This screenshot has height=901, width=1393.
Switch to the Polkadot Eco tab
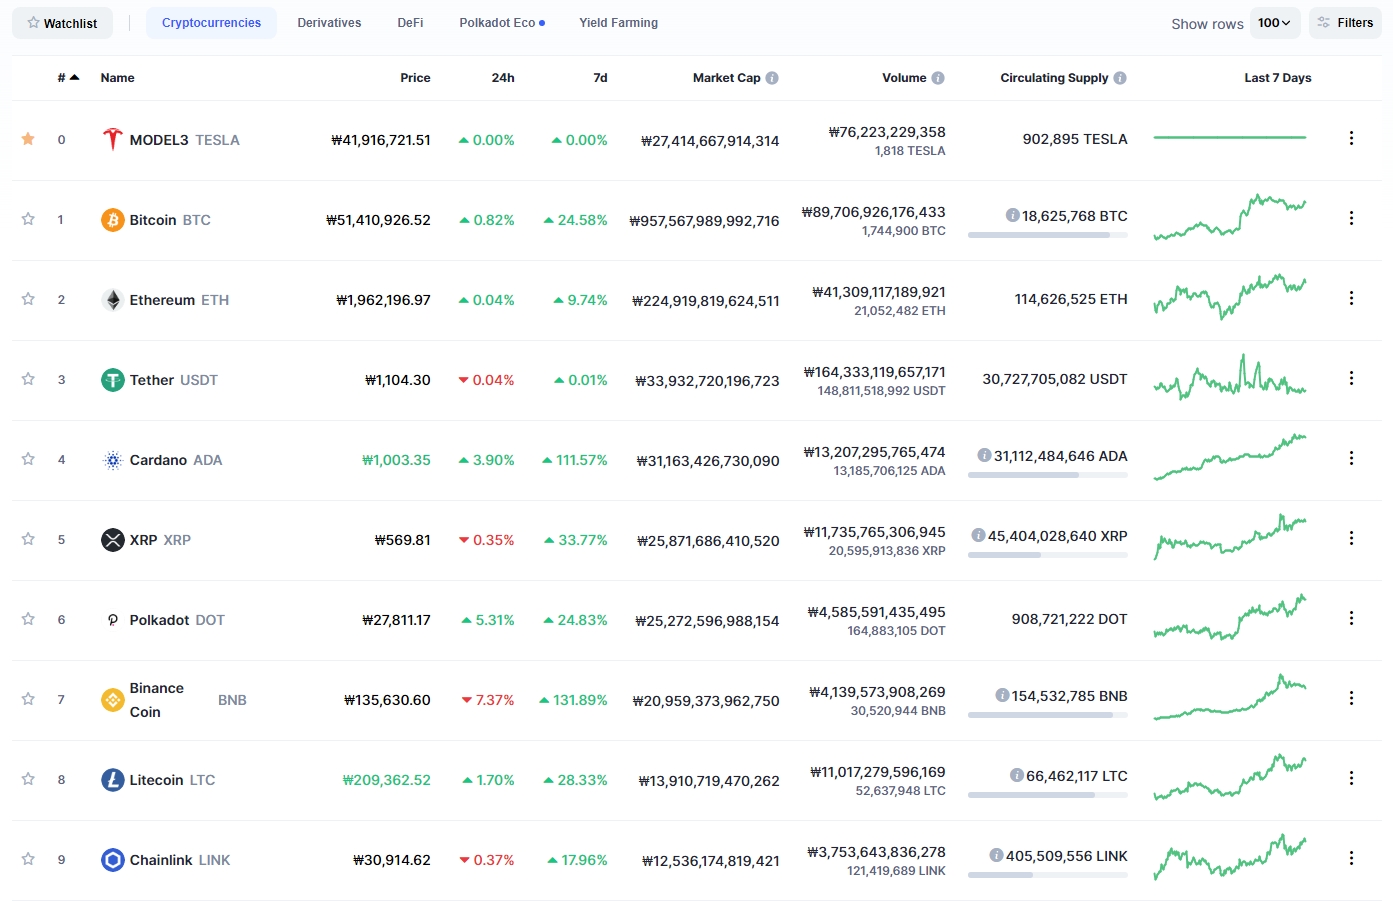[x=502, y=23]
